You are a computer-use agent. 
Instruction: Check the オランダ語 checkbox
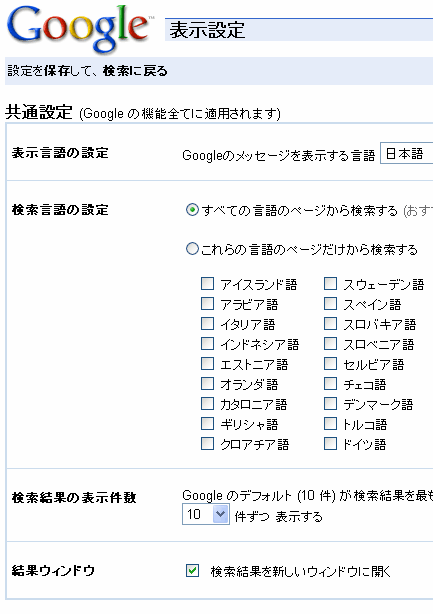[x=207, y=383]
